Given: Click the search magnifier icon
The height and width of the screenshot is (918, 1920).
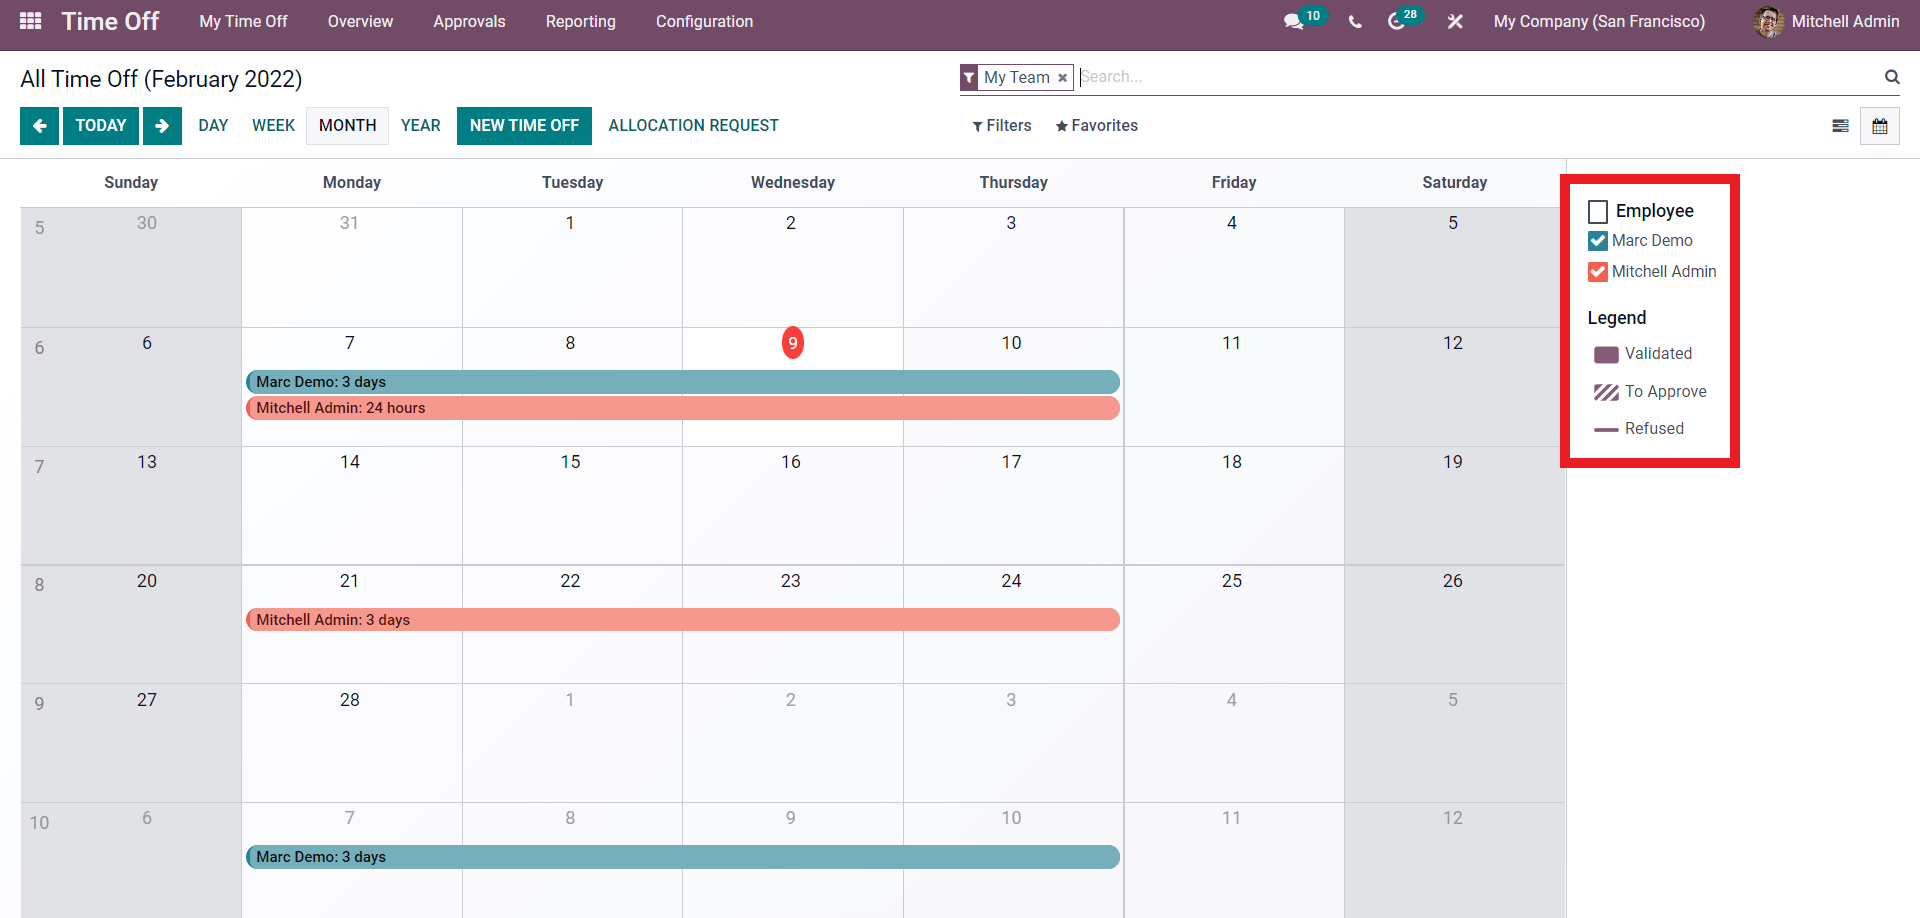Looking at the screenshot, I should (x=1892, y=77).
